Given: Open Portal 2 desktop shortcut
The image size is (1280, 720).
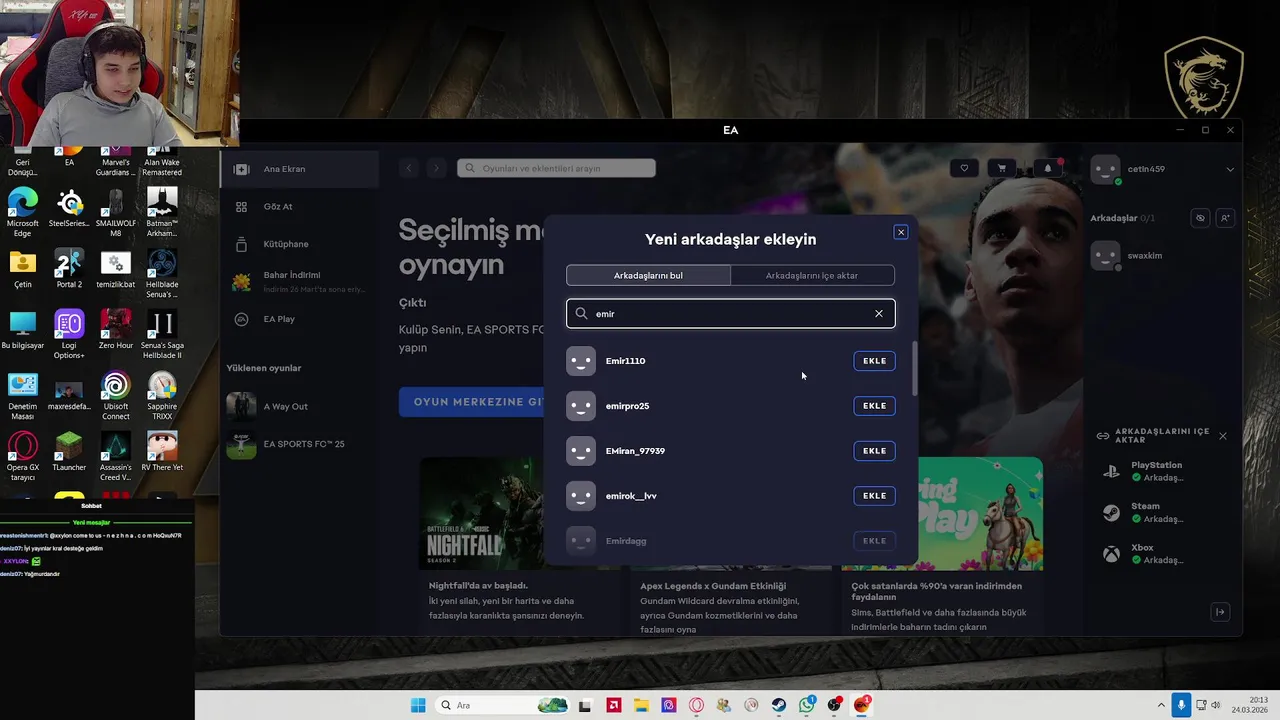Looking at the screenshot, I should tap(69, 268).
